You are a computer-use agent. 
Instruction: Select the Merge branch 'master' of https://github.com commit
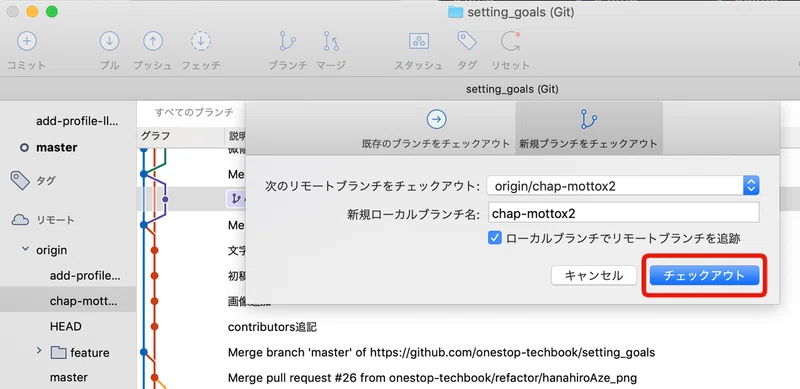pyautogui.click(x=441, y=353)
